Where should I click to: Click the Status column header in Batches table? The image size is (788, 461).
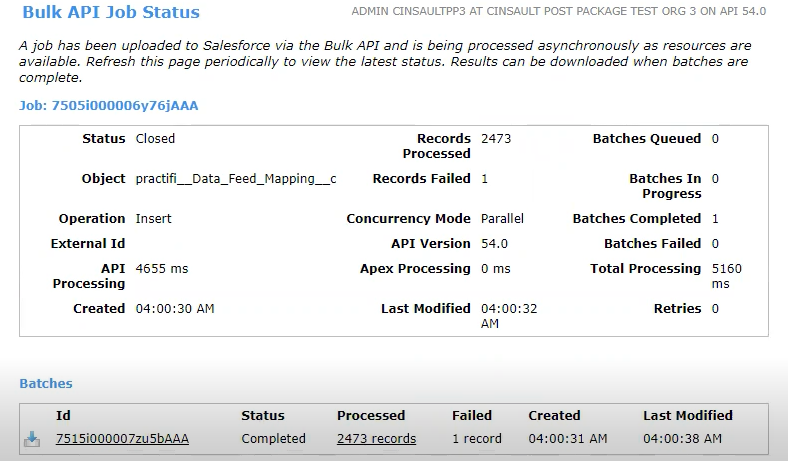point(264,415)
